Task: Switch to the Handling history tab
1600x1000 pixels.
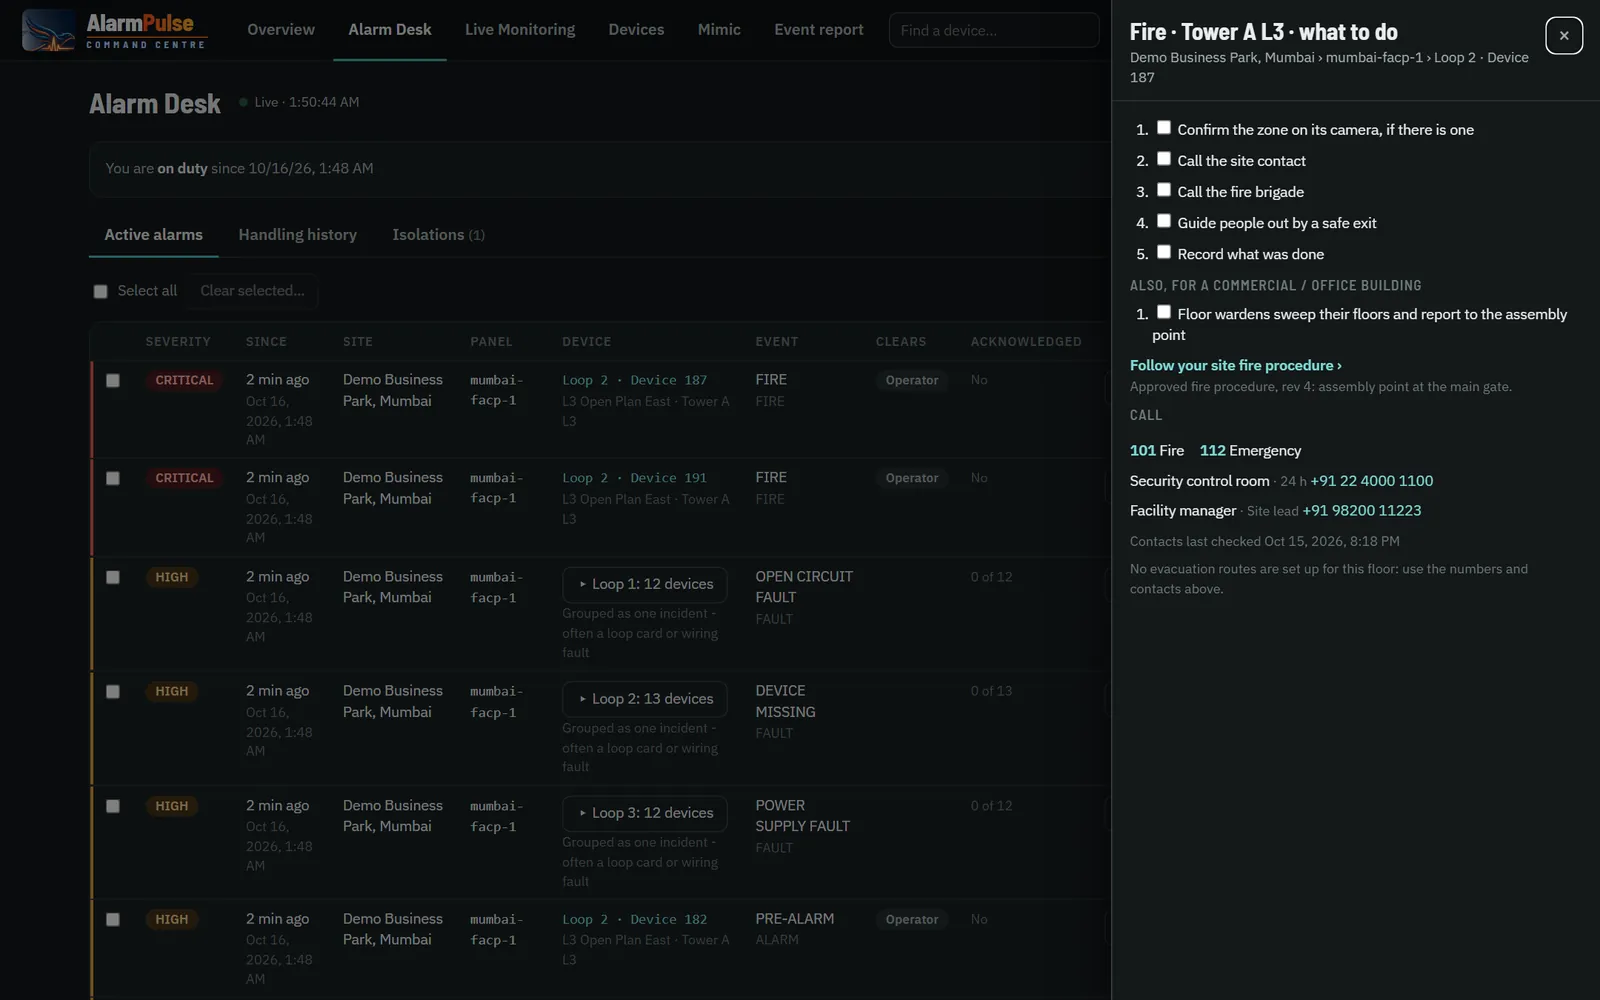Action: 298,234
